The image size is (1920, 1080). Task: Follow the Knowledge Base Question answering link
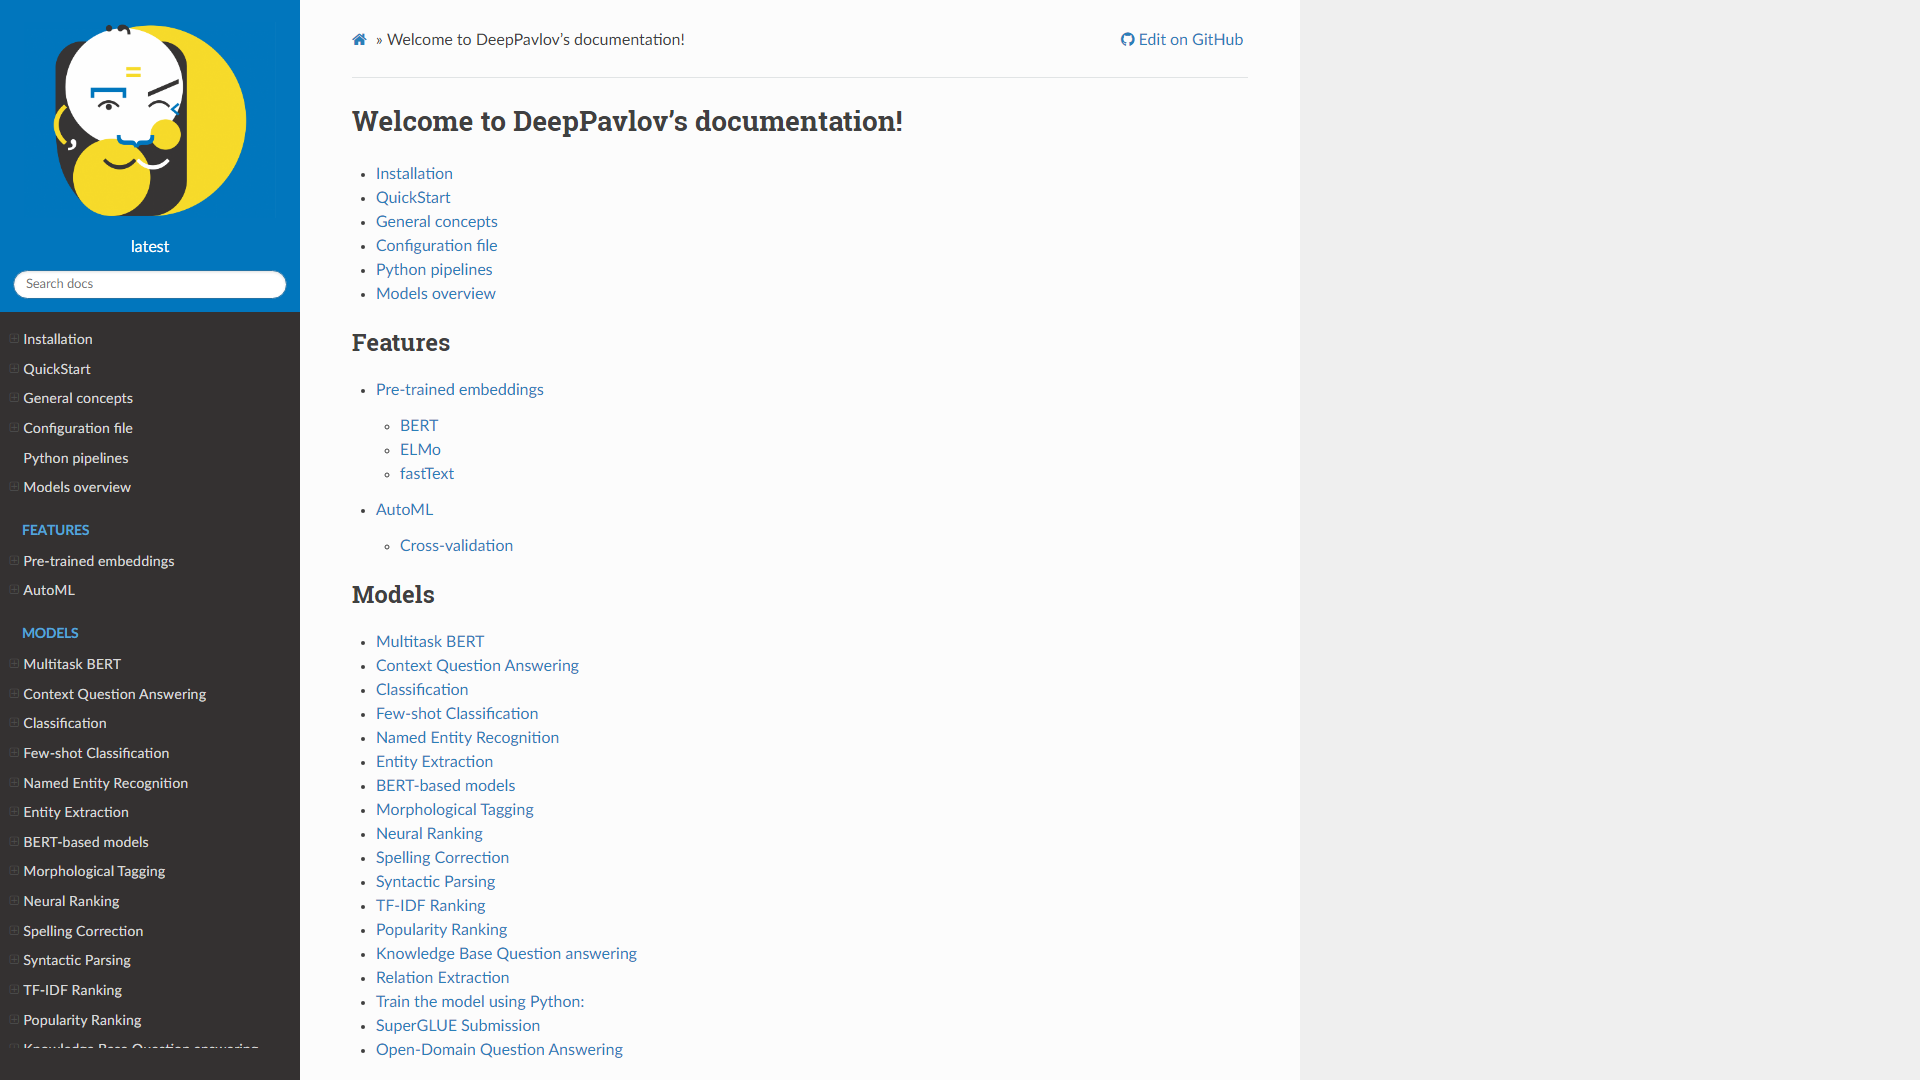(x=506, y=954)
